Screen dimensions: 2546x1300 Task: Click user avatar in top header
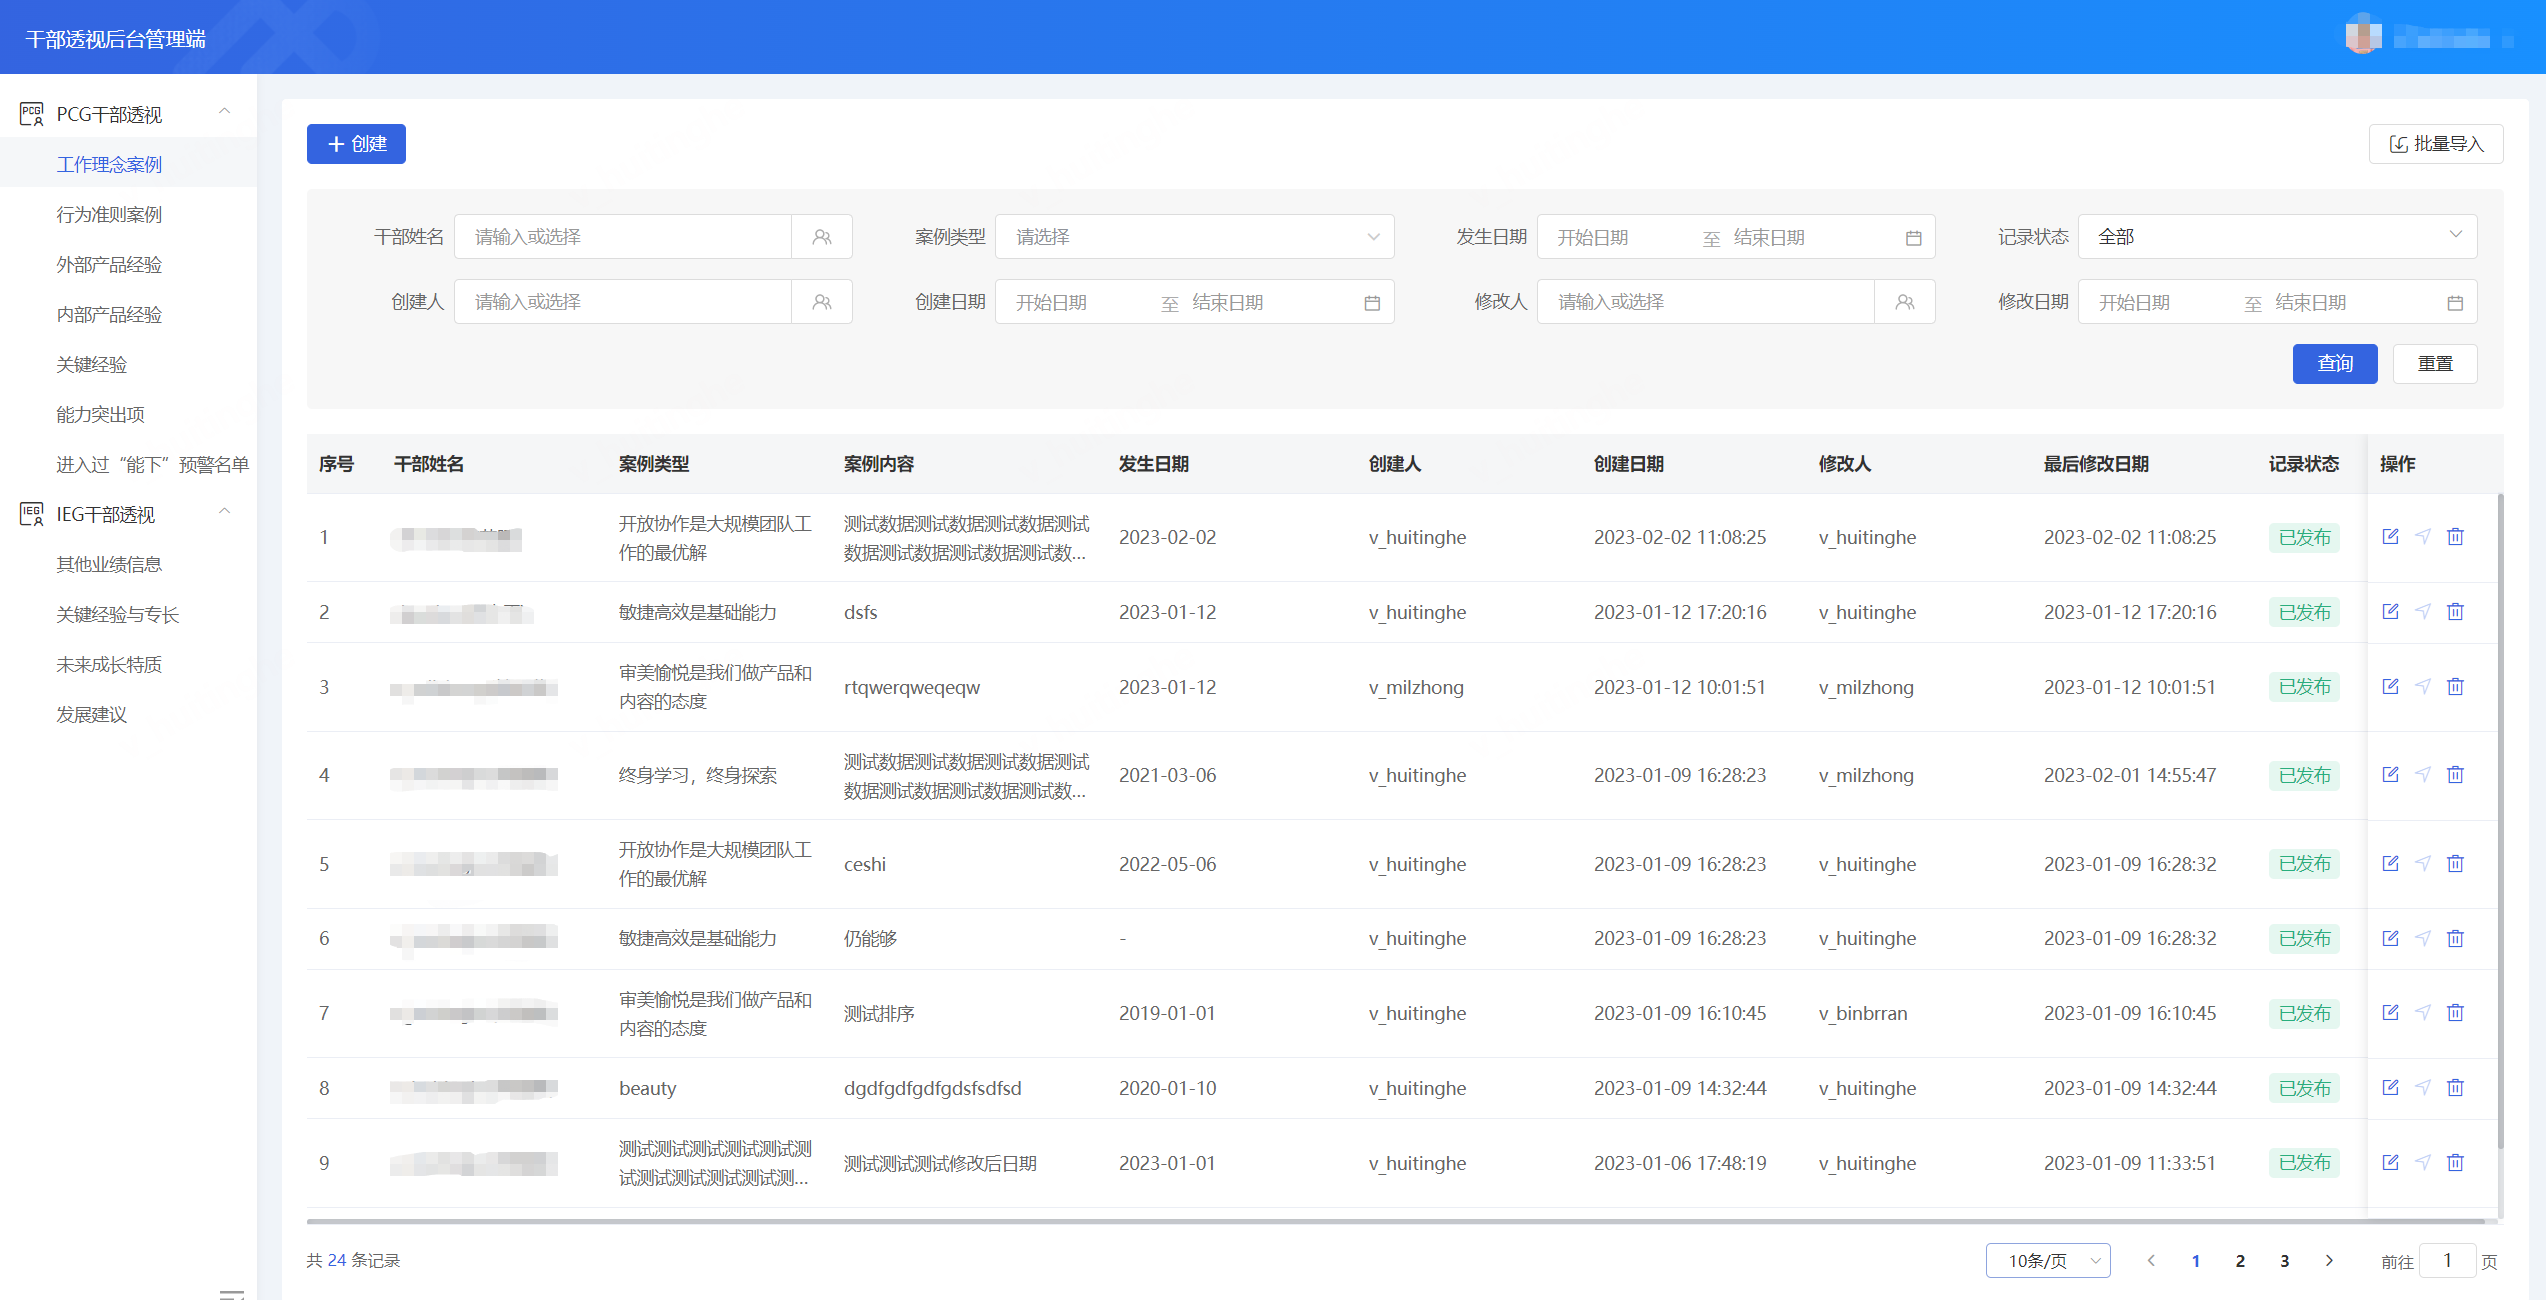(x=2363, y=36)
